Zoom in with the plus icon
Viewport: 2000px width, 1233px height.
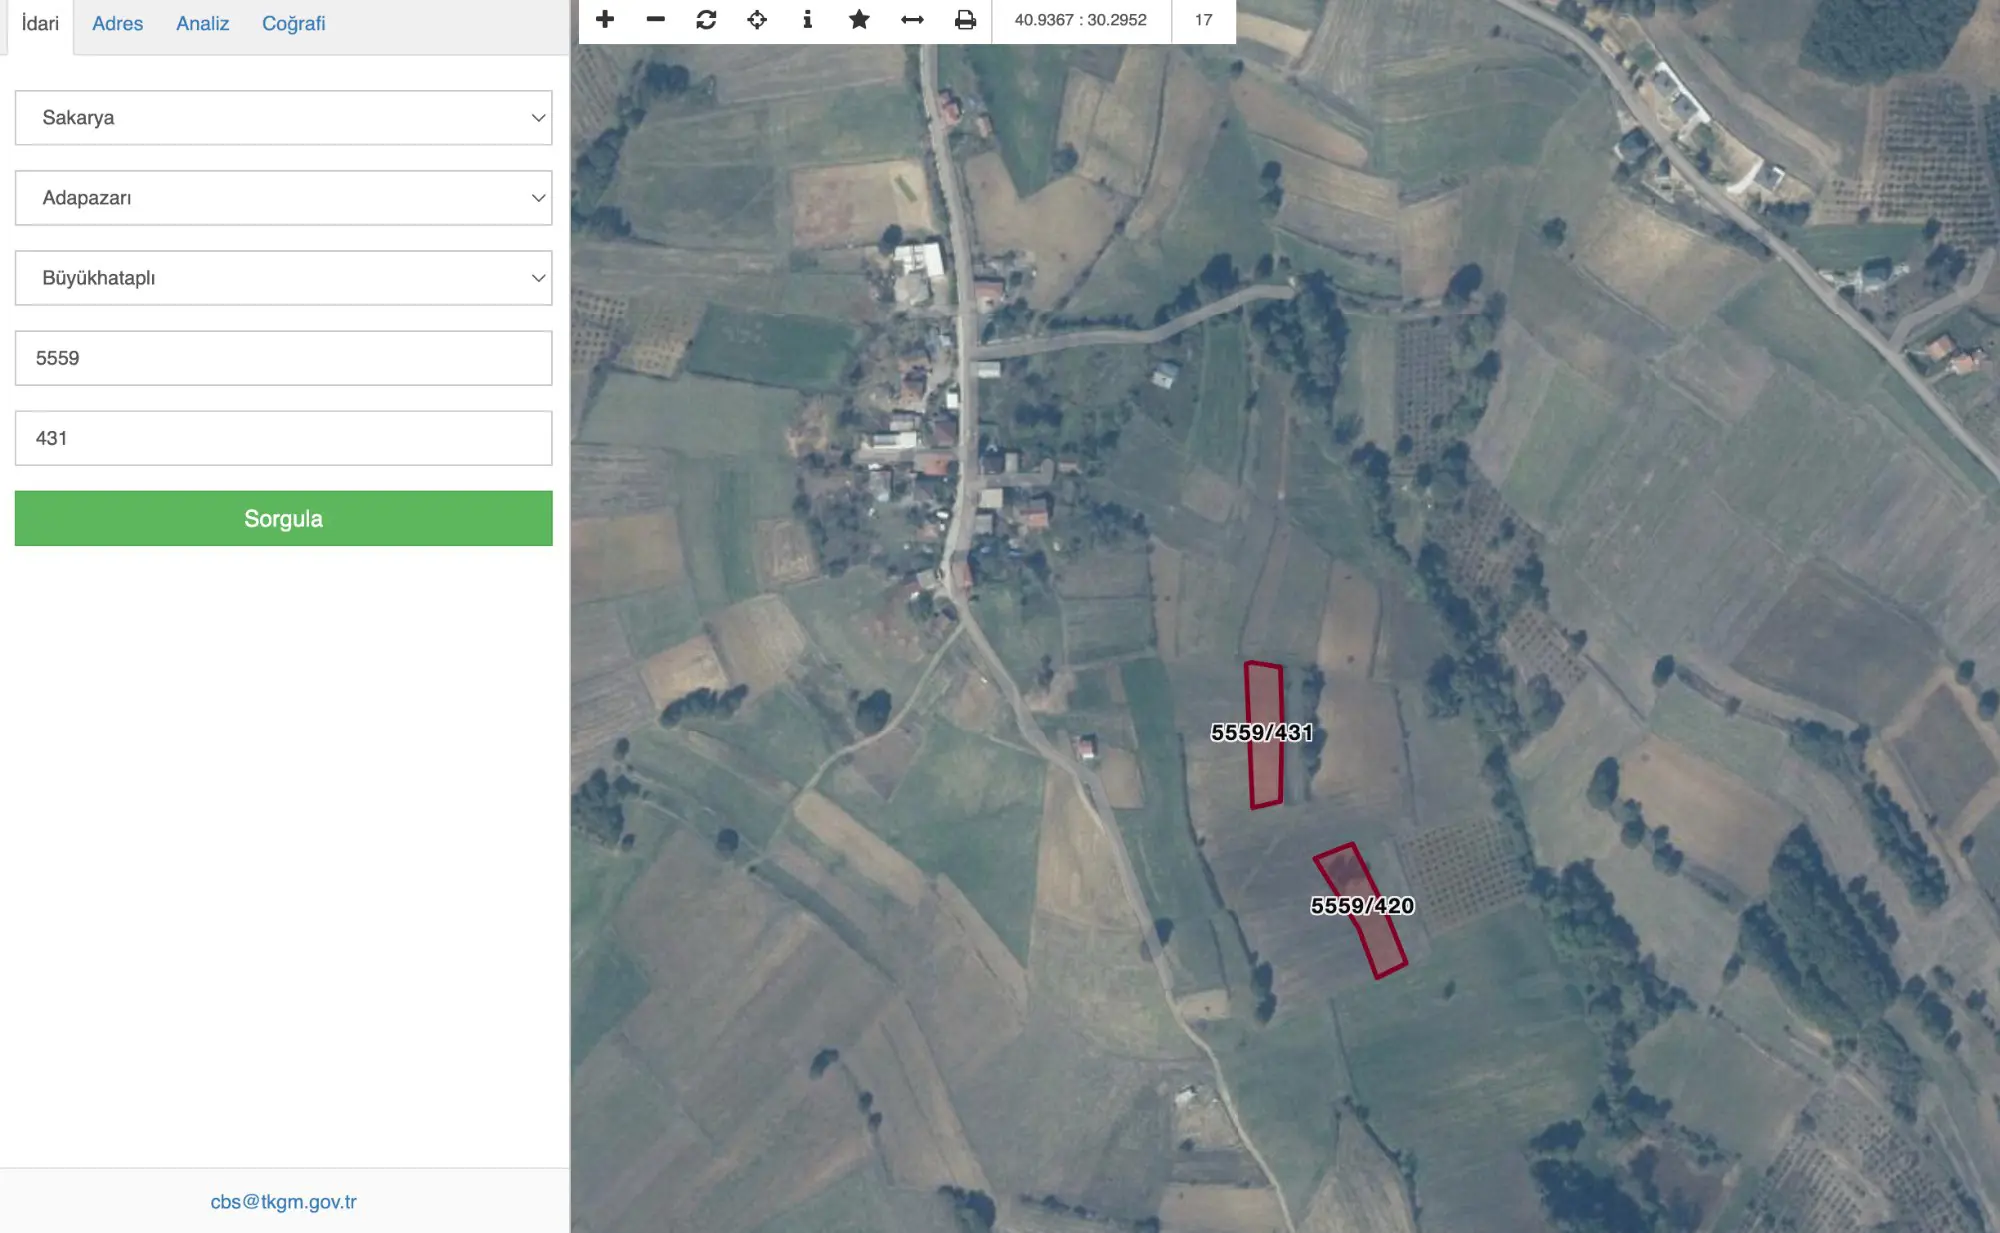pyautogui.click(x=605, y=19)
